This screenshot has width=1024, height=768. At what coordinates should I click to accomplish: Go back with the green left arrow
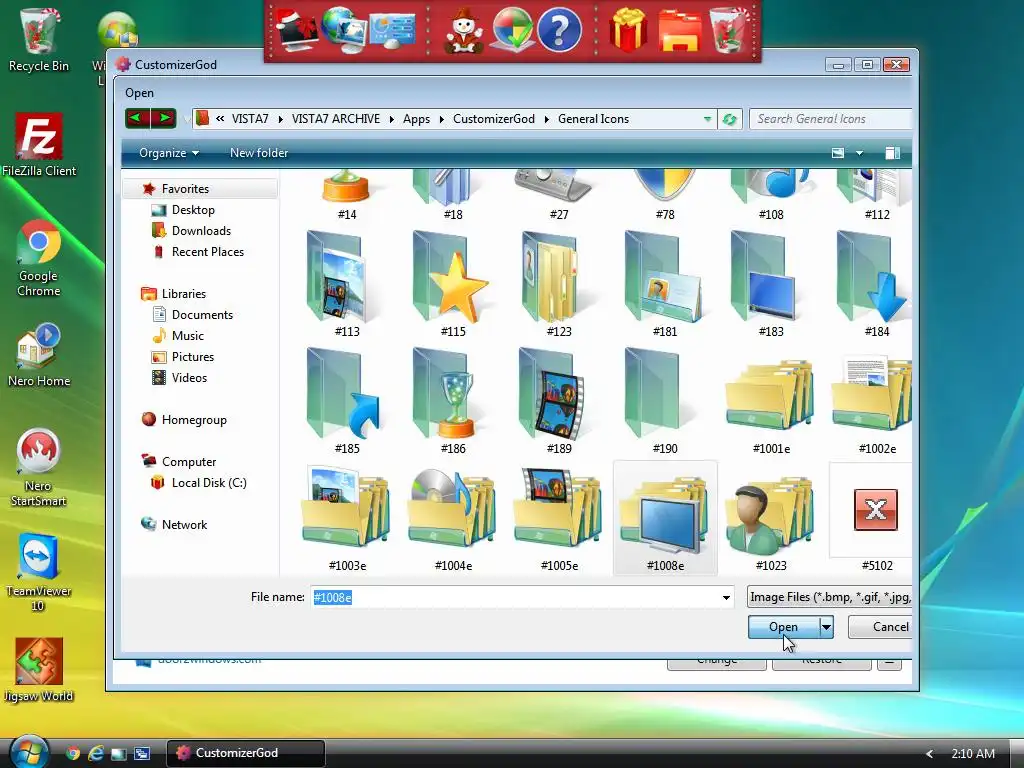[x=138, y=118]
